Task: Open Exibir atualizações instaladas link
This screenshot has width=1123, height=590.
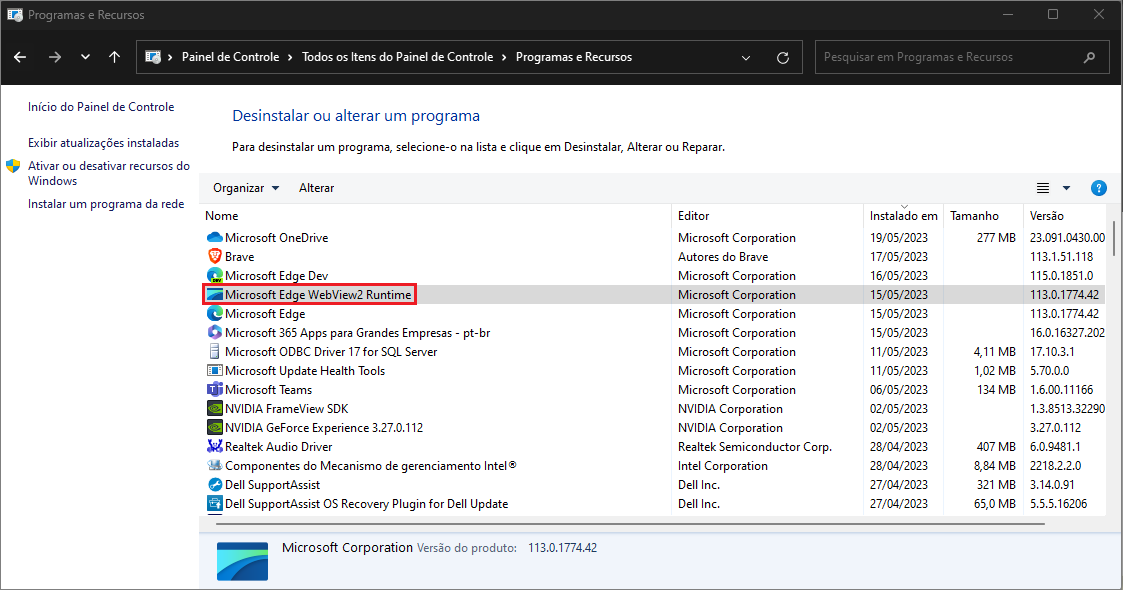Action: pyautogui.click(x=104, y=143)
